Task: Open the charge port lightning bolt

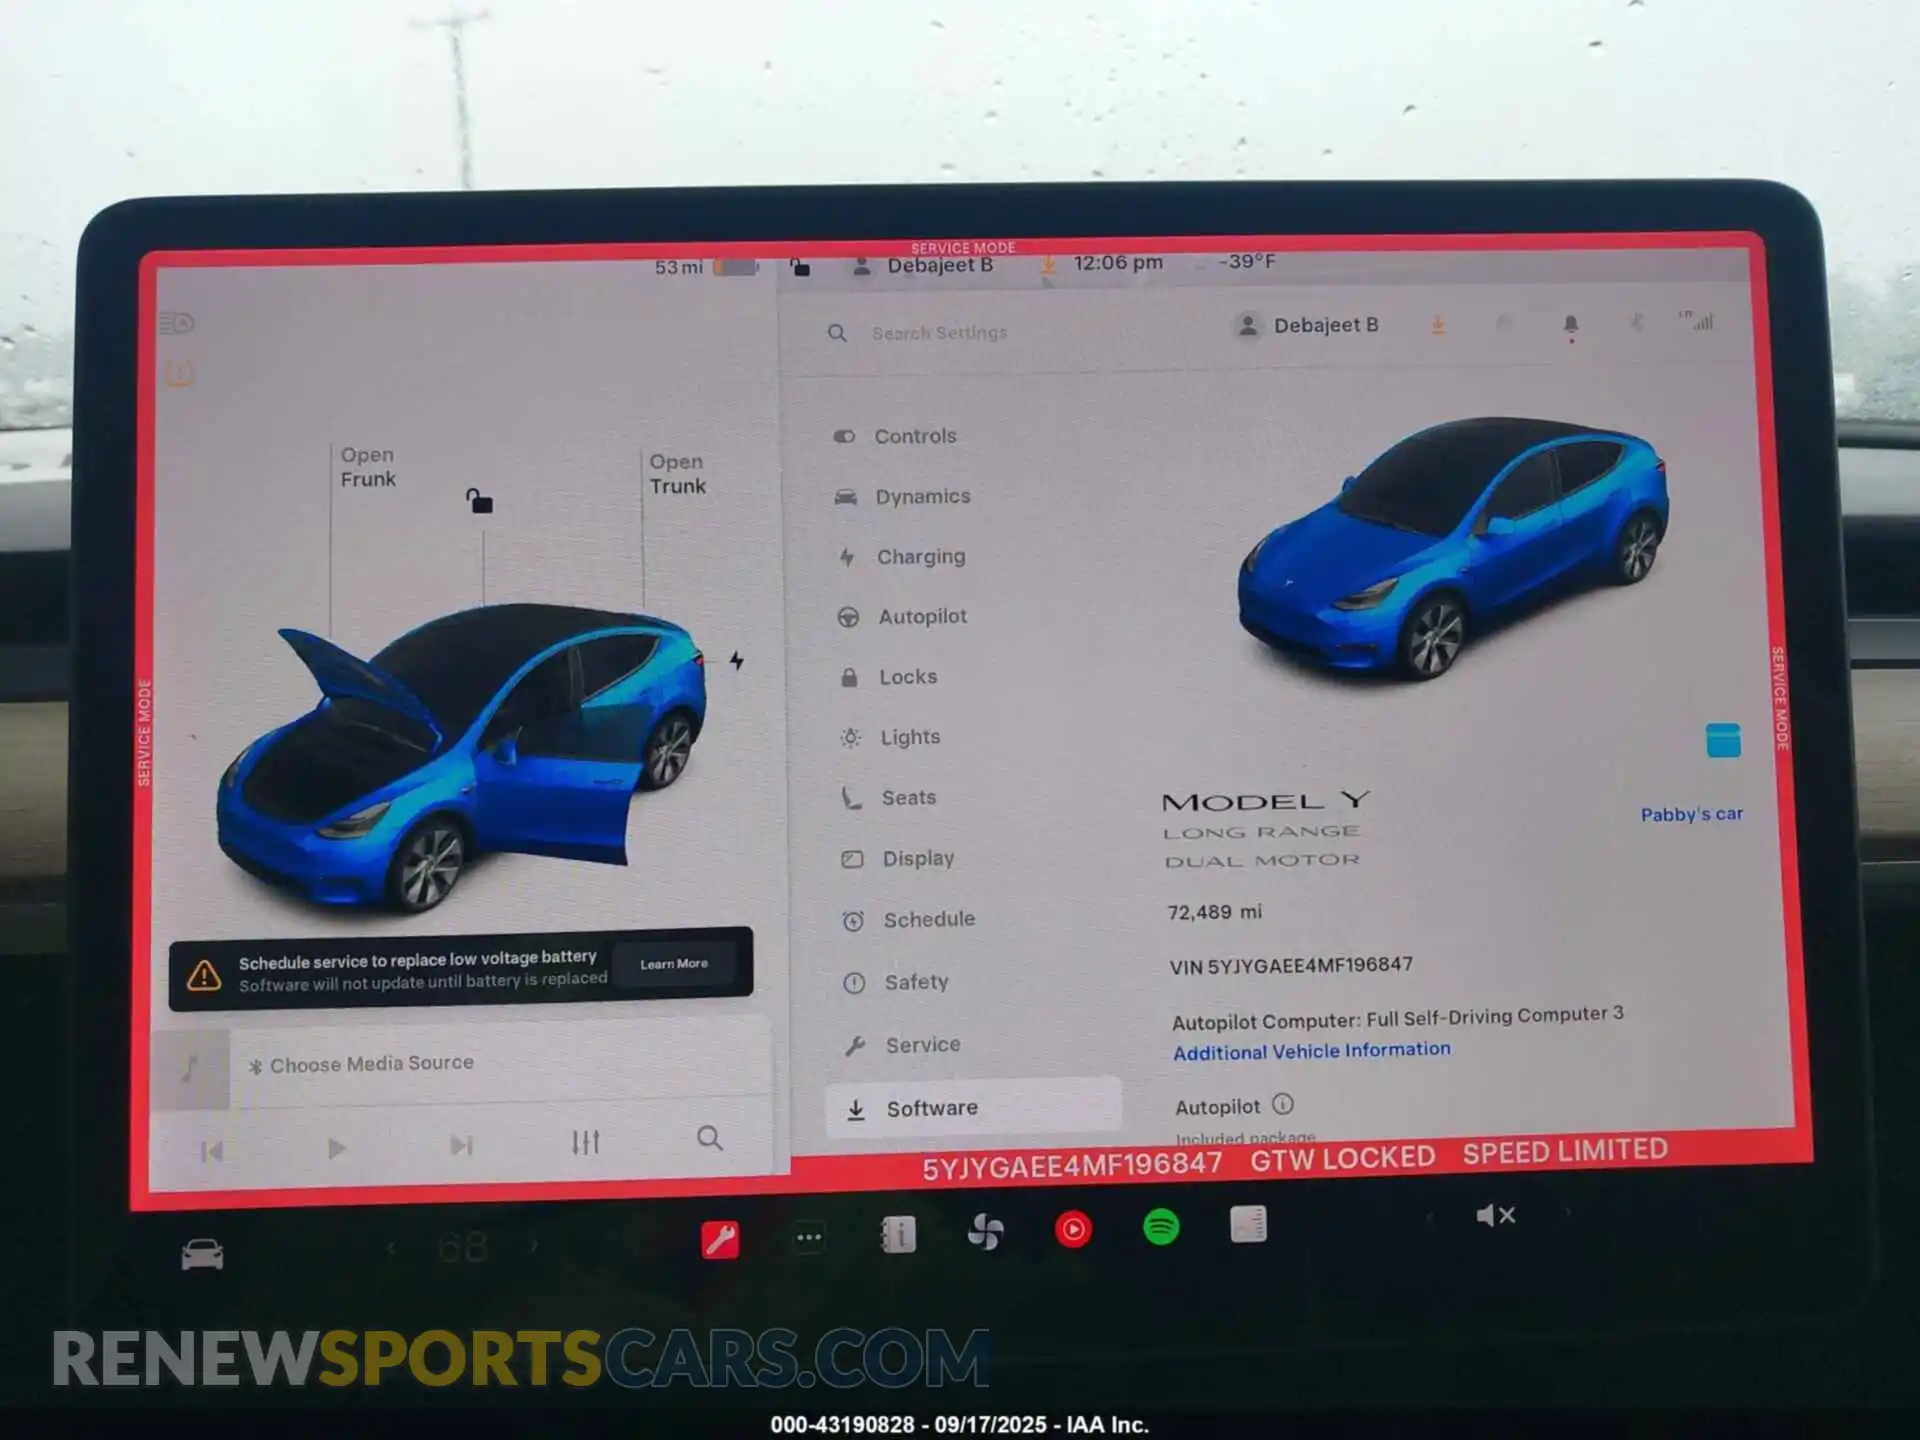Action: coord(736,660)
